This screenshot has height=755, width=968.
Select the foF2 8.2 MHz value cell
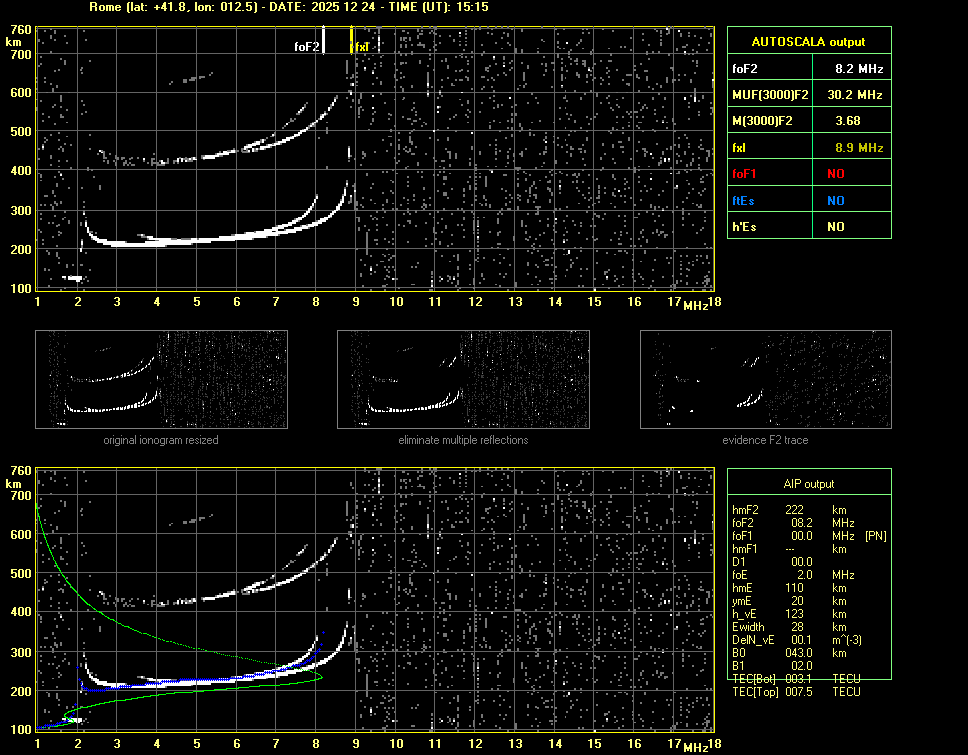(859, 69)
